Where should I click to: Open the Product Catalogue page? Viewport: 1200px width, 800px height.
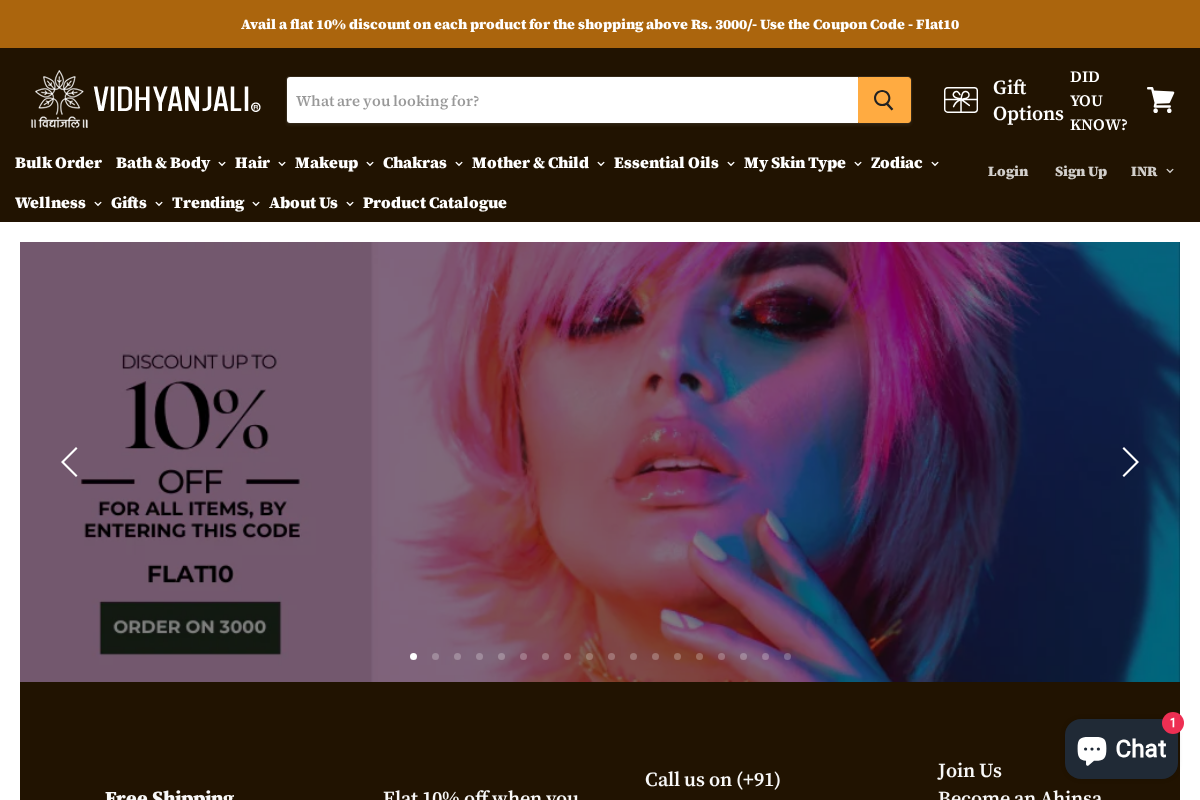click(435, 203)
